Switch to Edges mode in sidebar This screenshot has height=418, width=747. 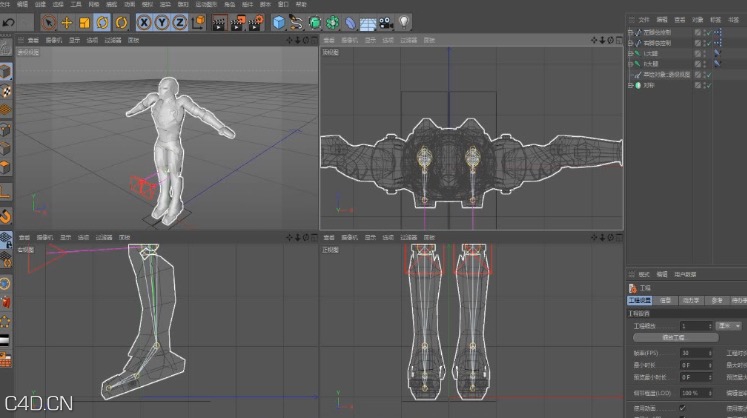coord(5,149)
